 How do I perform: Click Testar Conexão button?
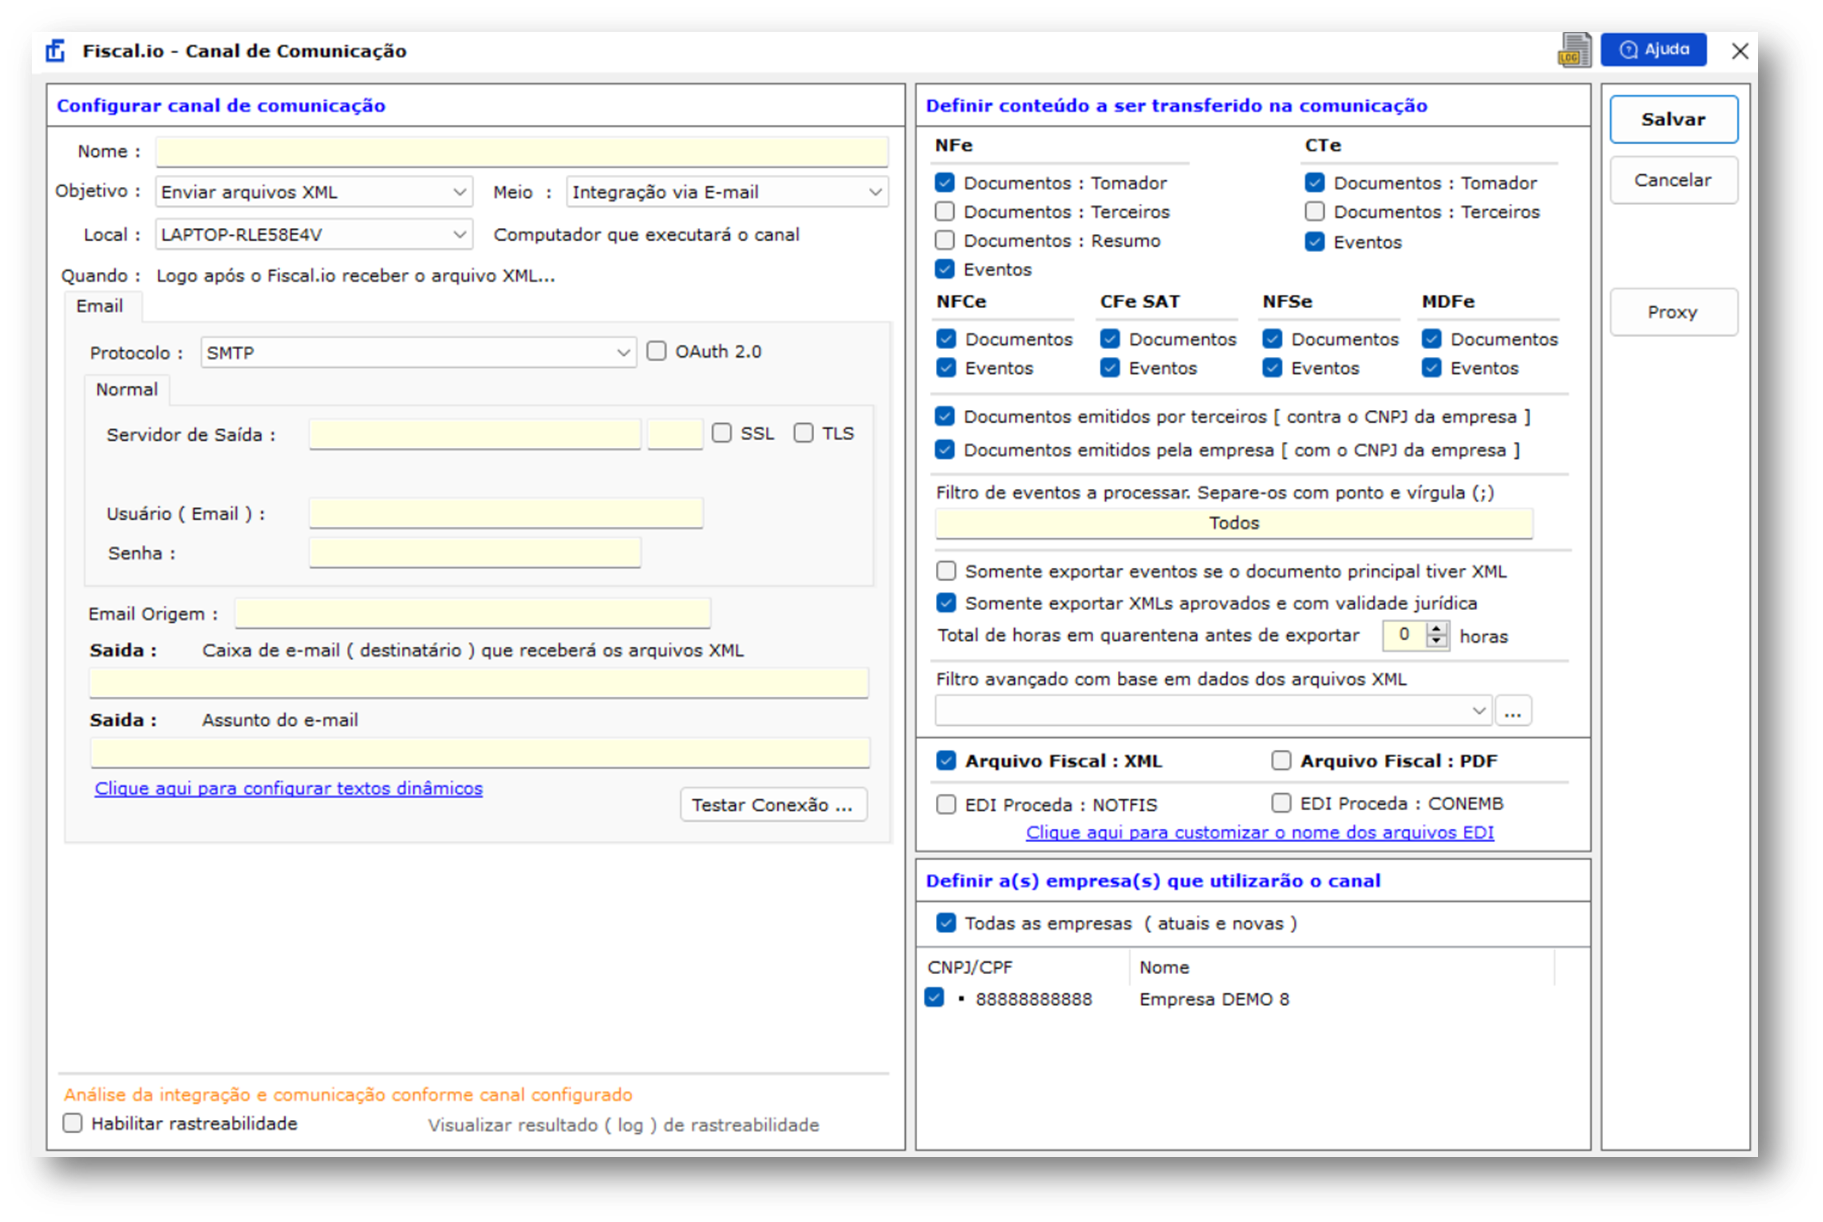pyautogui.click(x=773, y=805)
